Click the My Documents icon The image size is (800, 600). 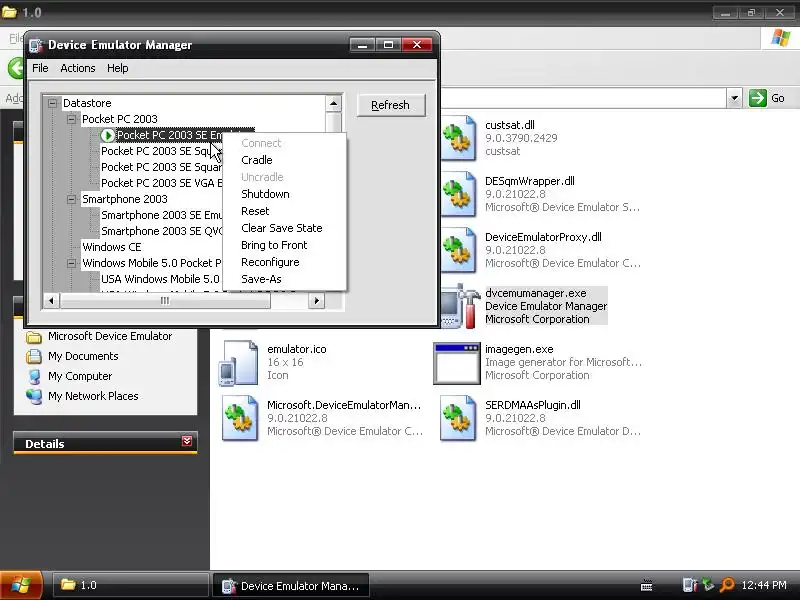pos(34,356)
